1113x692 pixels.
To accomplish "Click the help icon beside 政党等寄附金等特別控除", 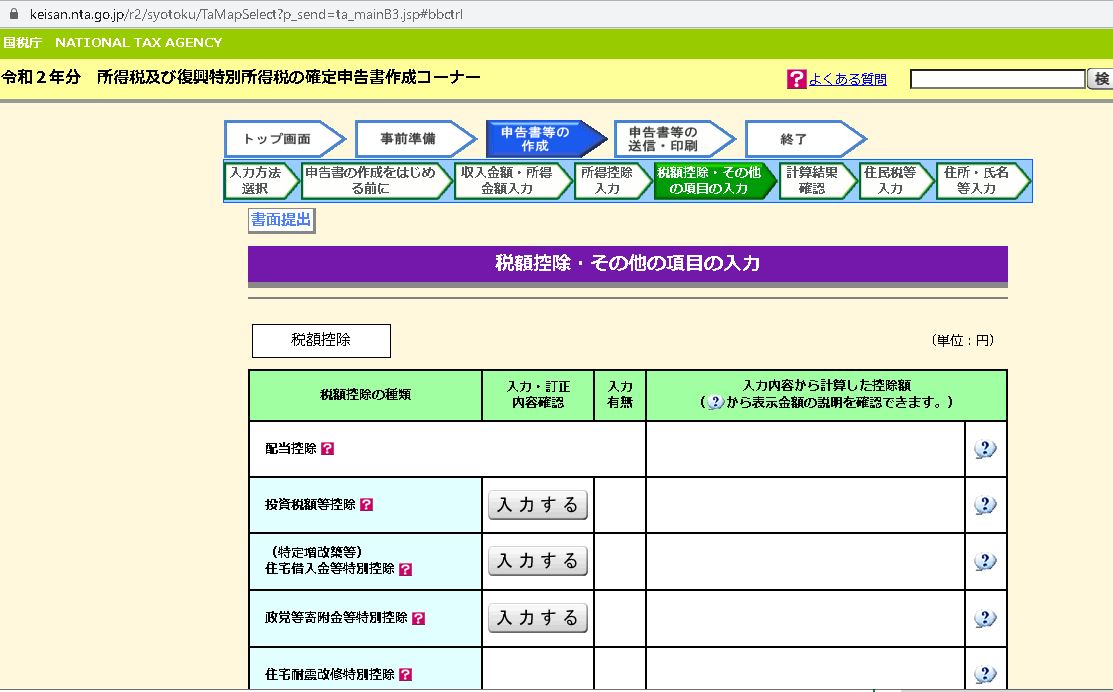I will tap(418, 618).
